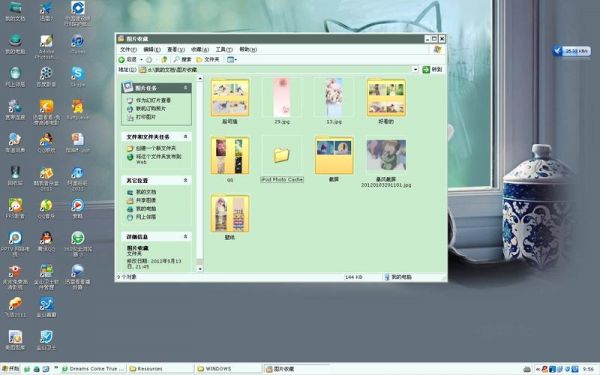Screen dimensions: 600x375
Task: Collapse the 图片任务 panel section
Action: point(186,88)
